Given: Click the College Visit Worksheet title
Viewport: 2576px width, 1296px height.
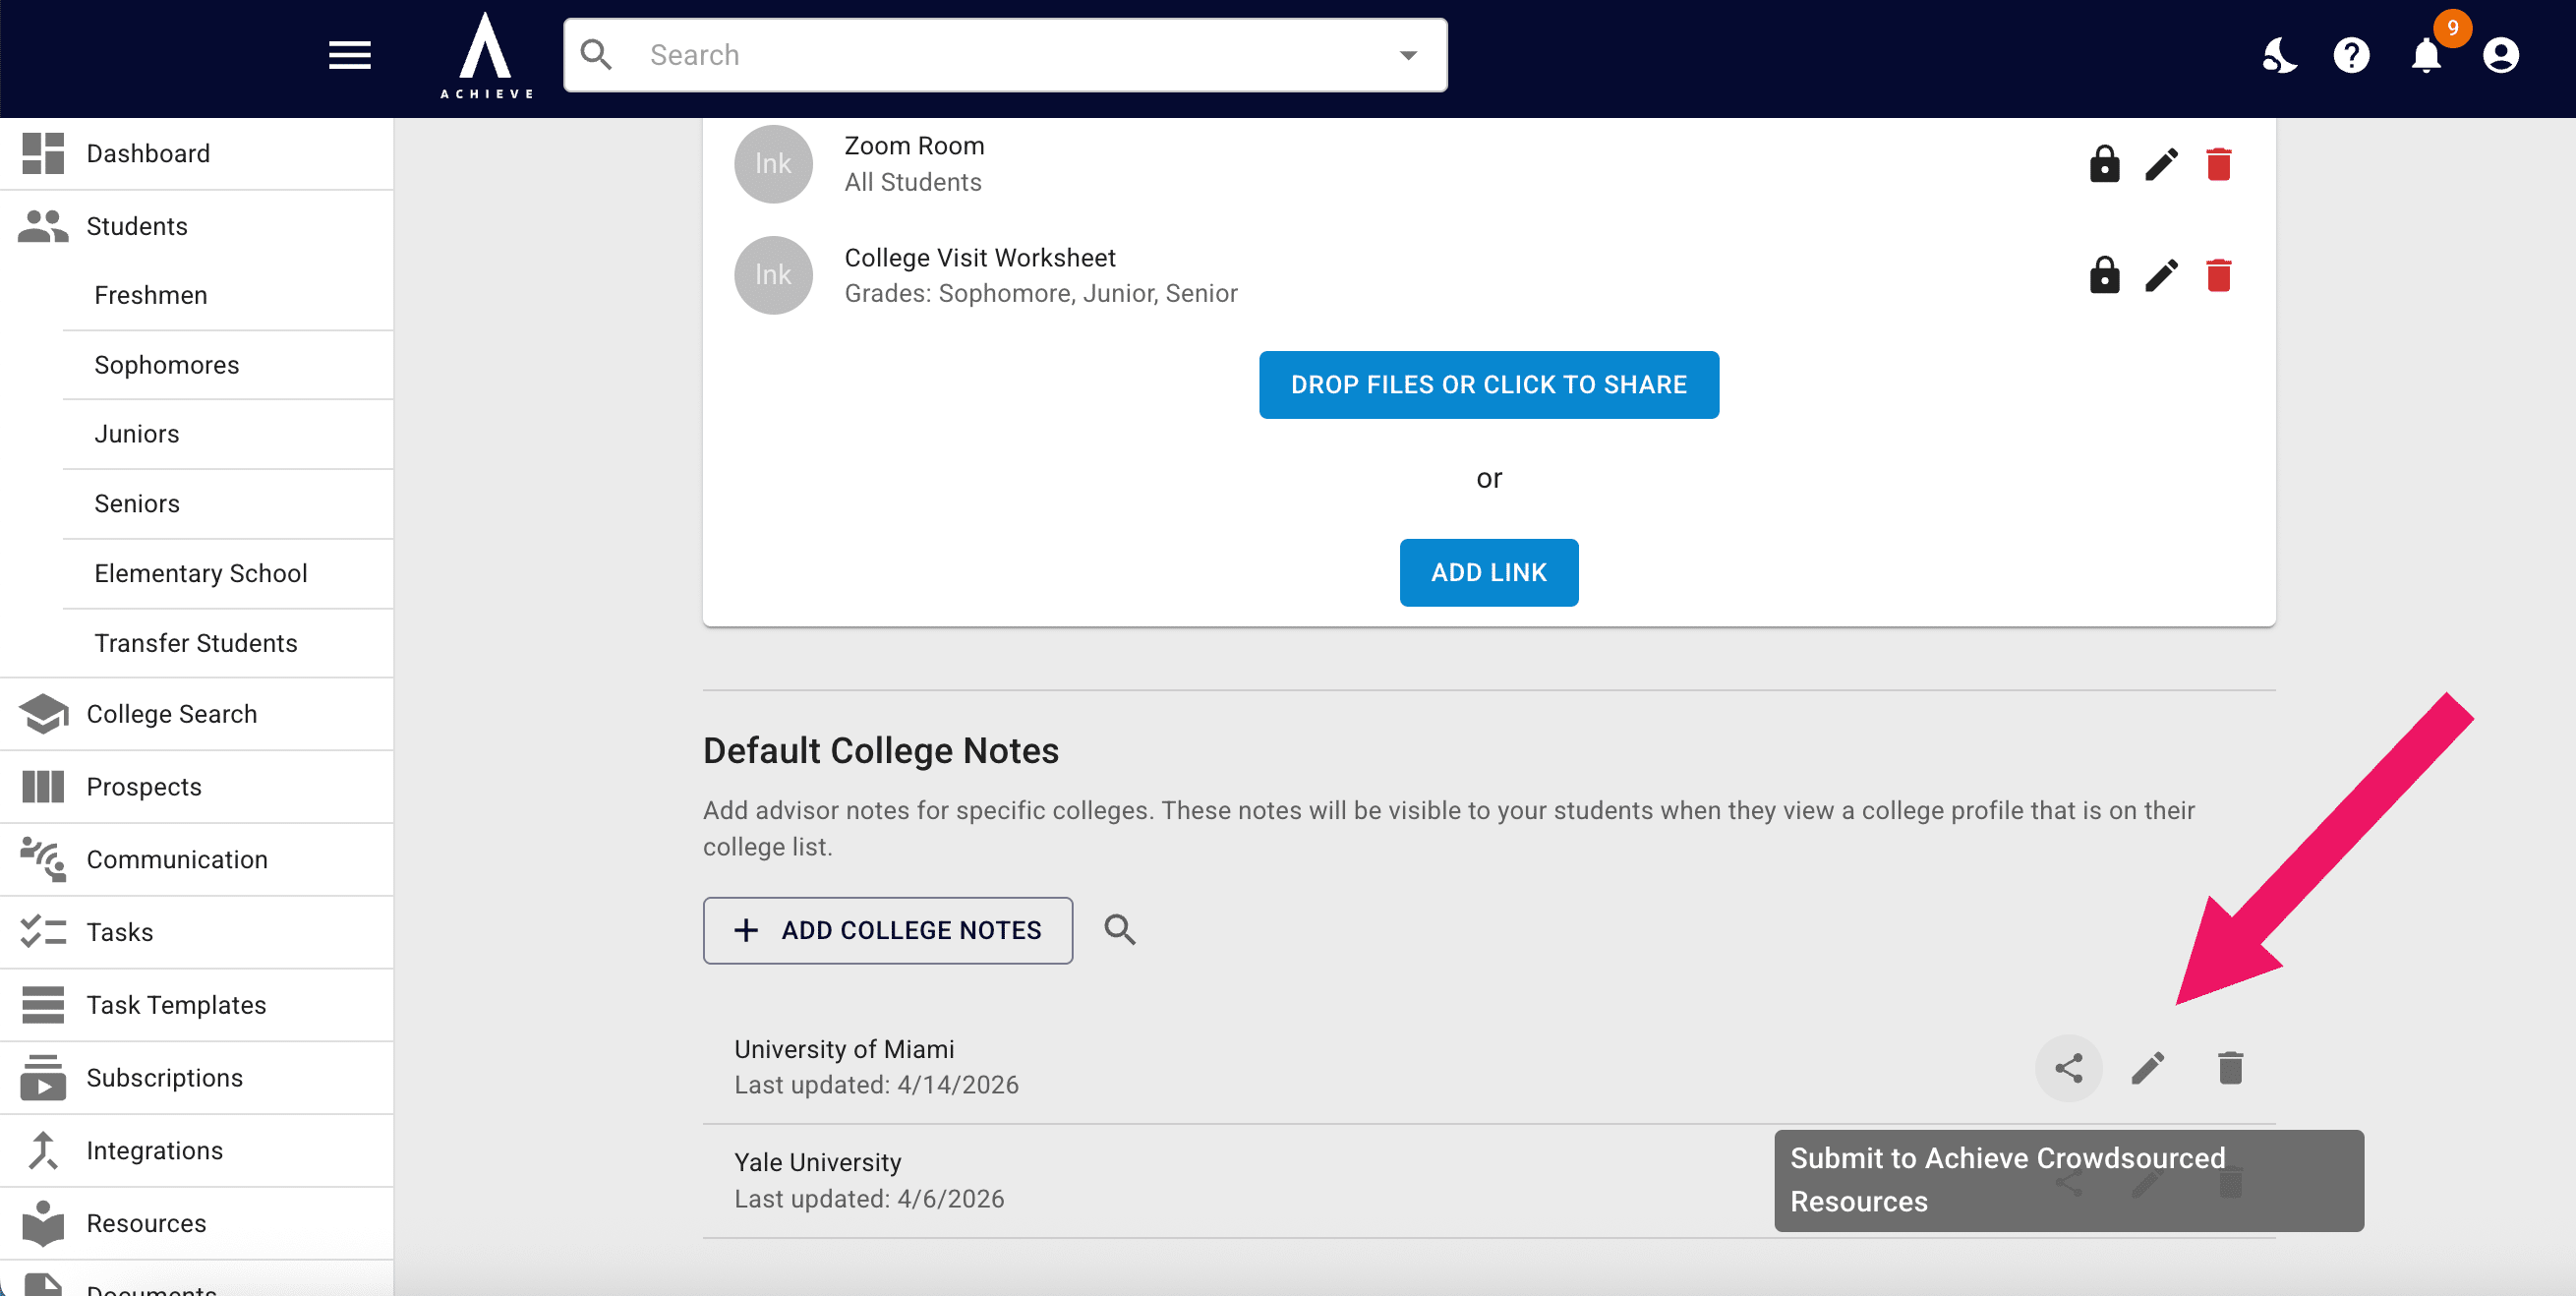Looking at the screenshot, I should (x=979, y=258).
